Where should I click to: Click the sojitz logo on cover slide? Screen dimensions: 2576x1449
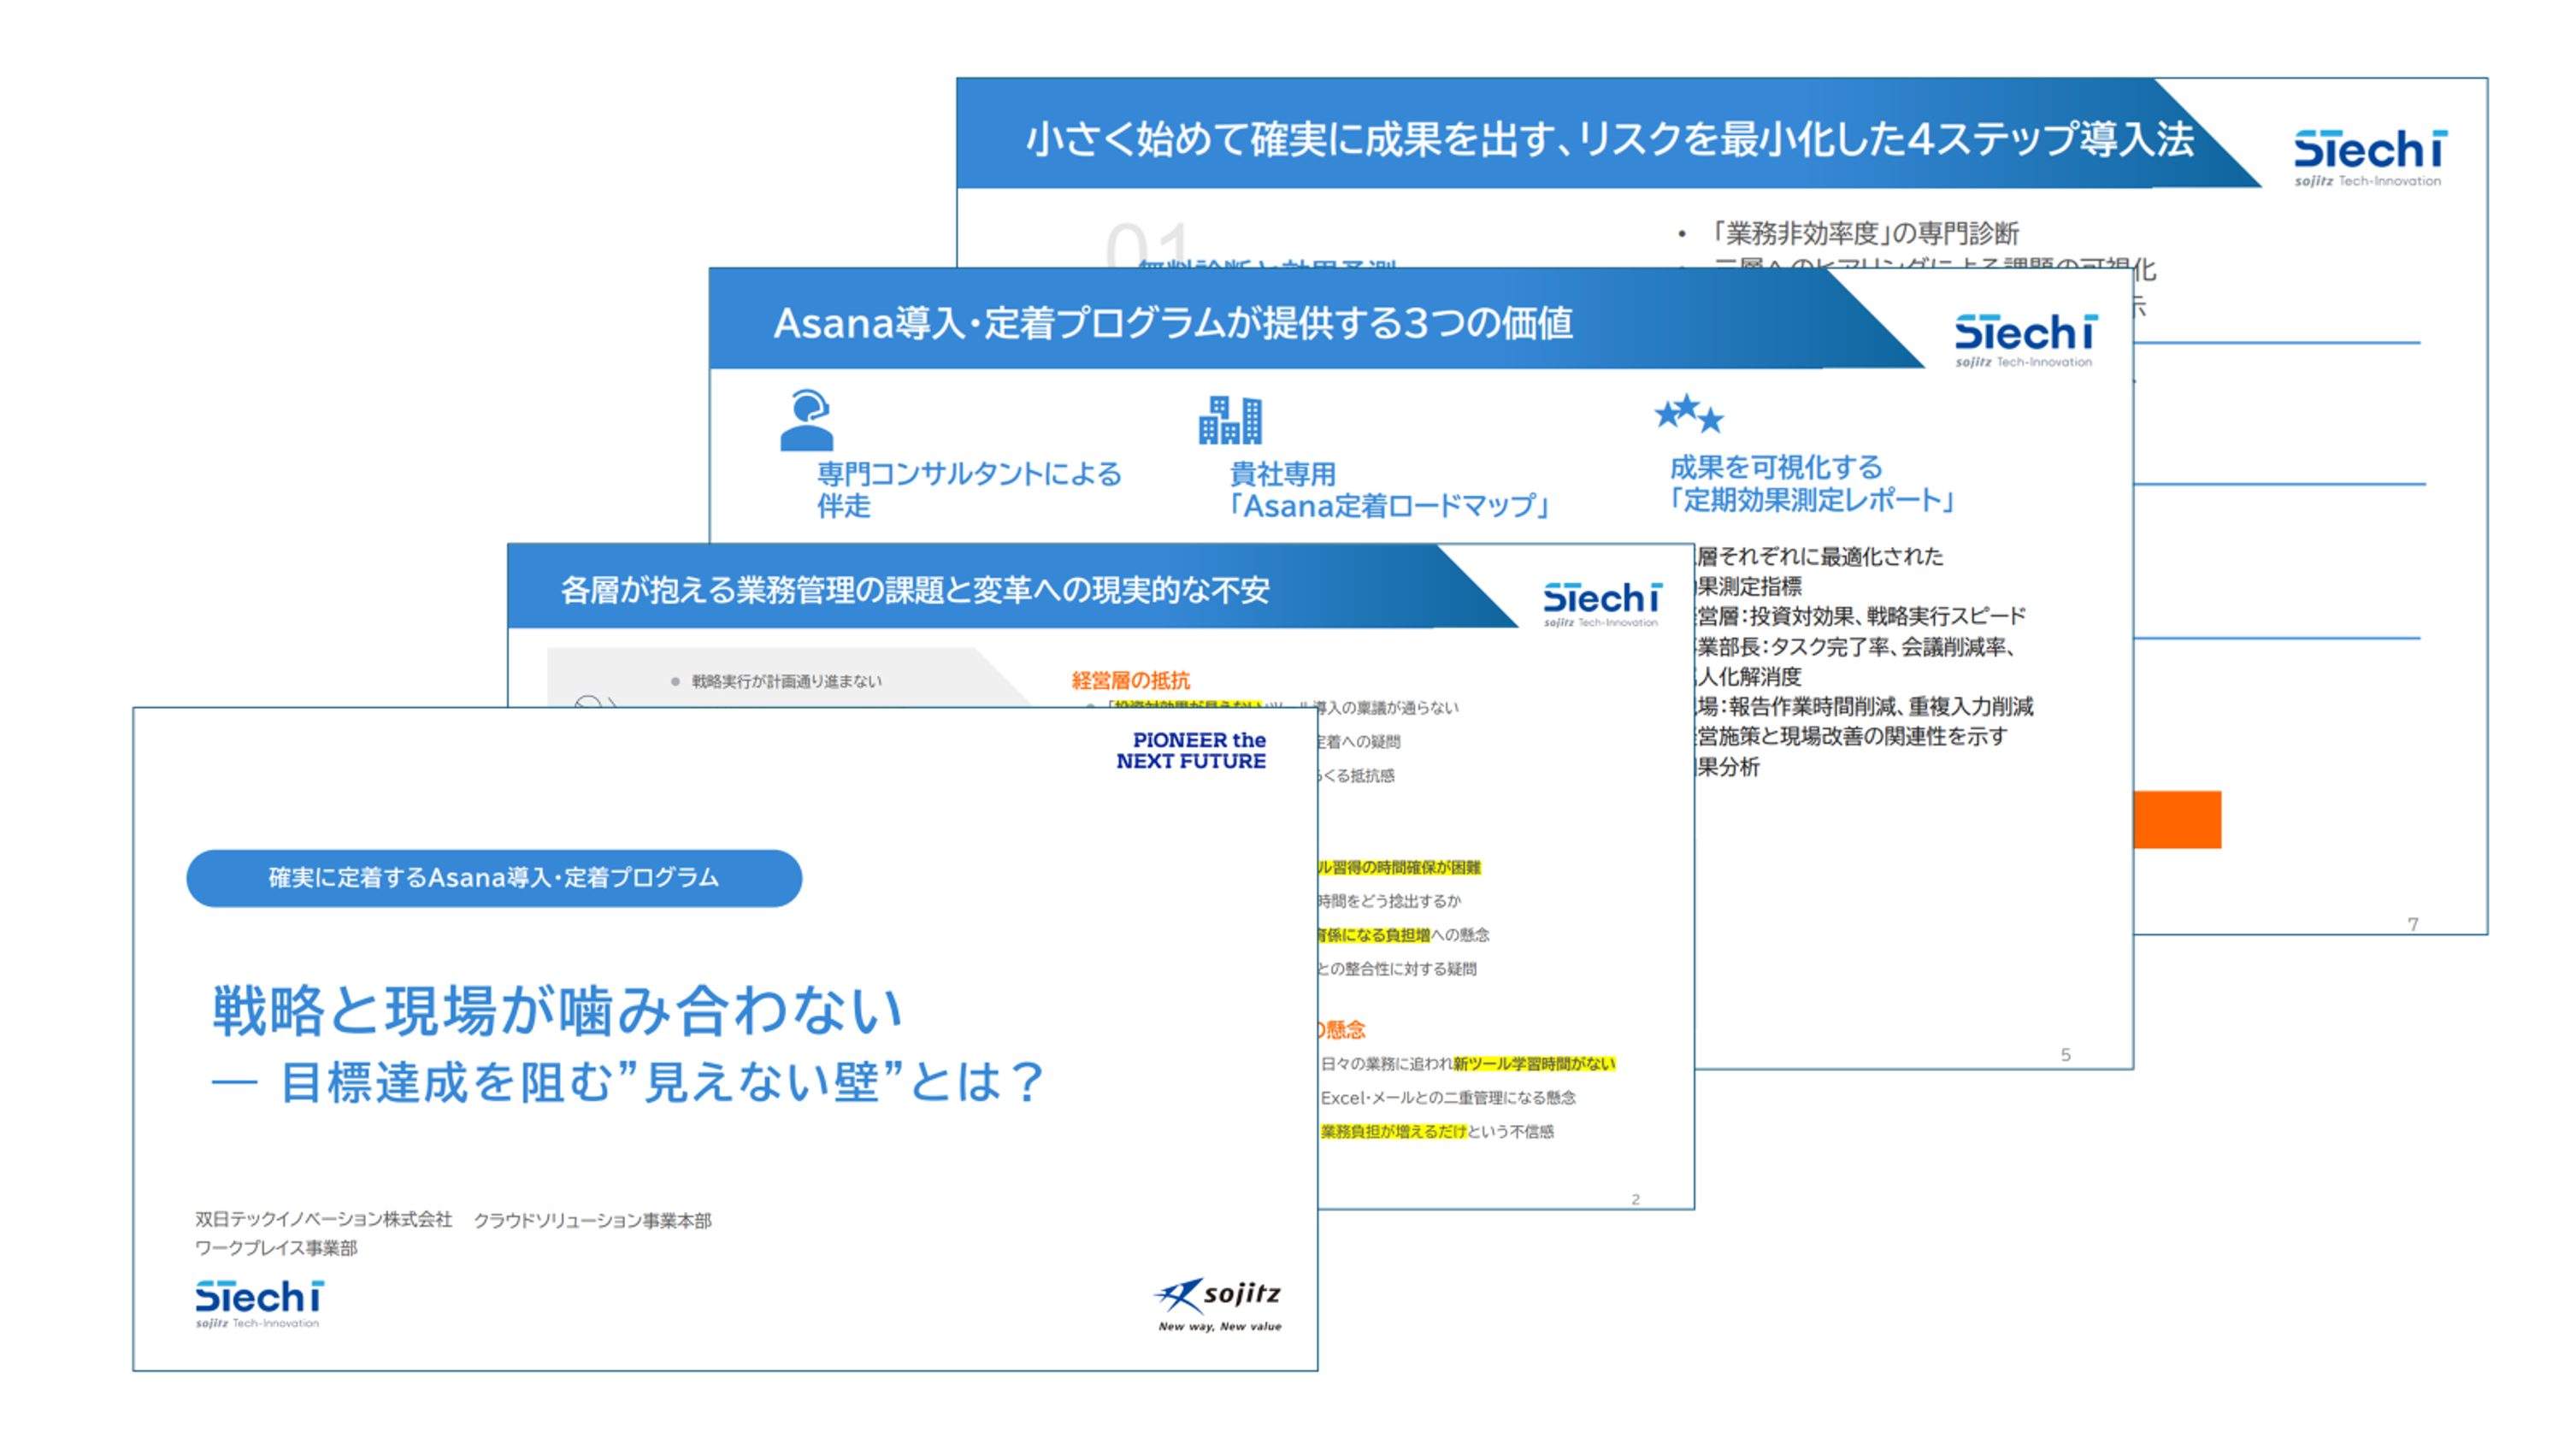click(x=1218, y=1302)
